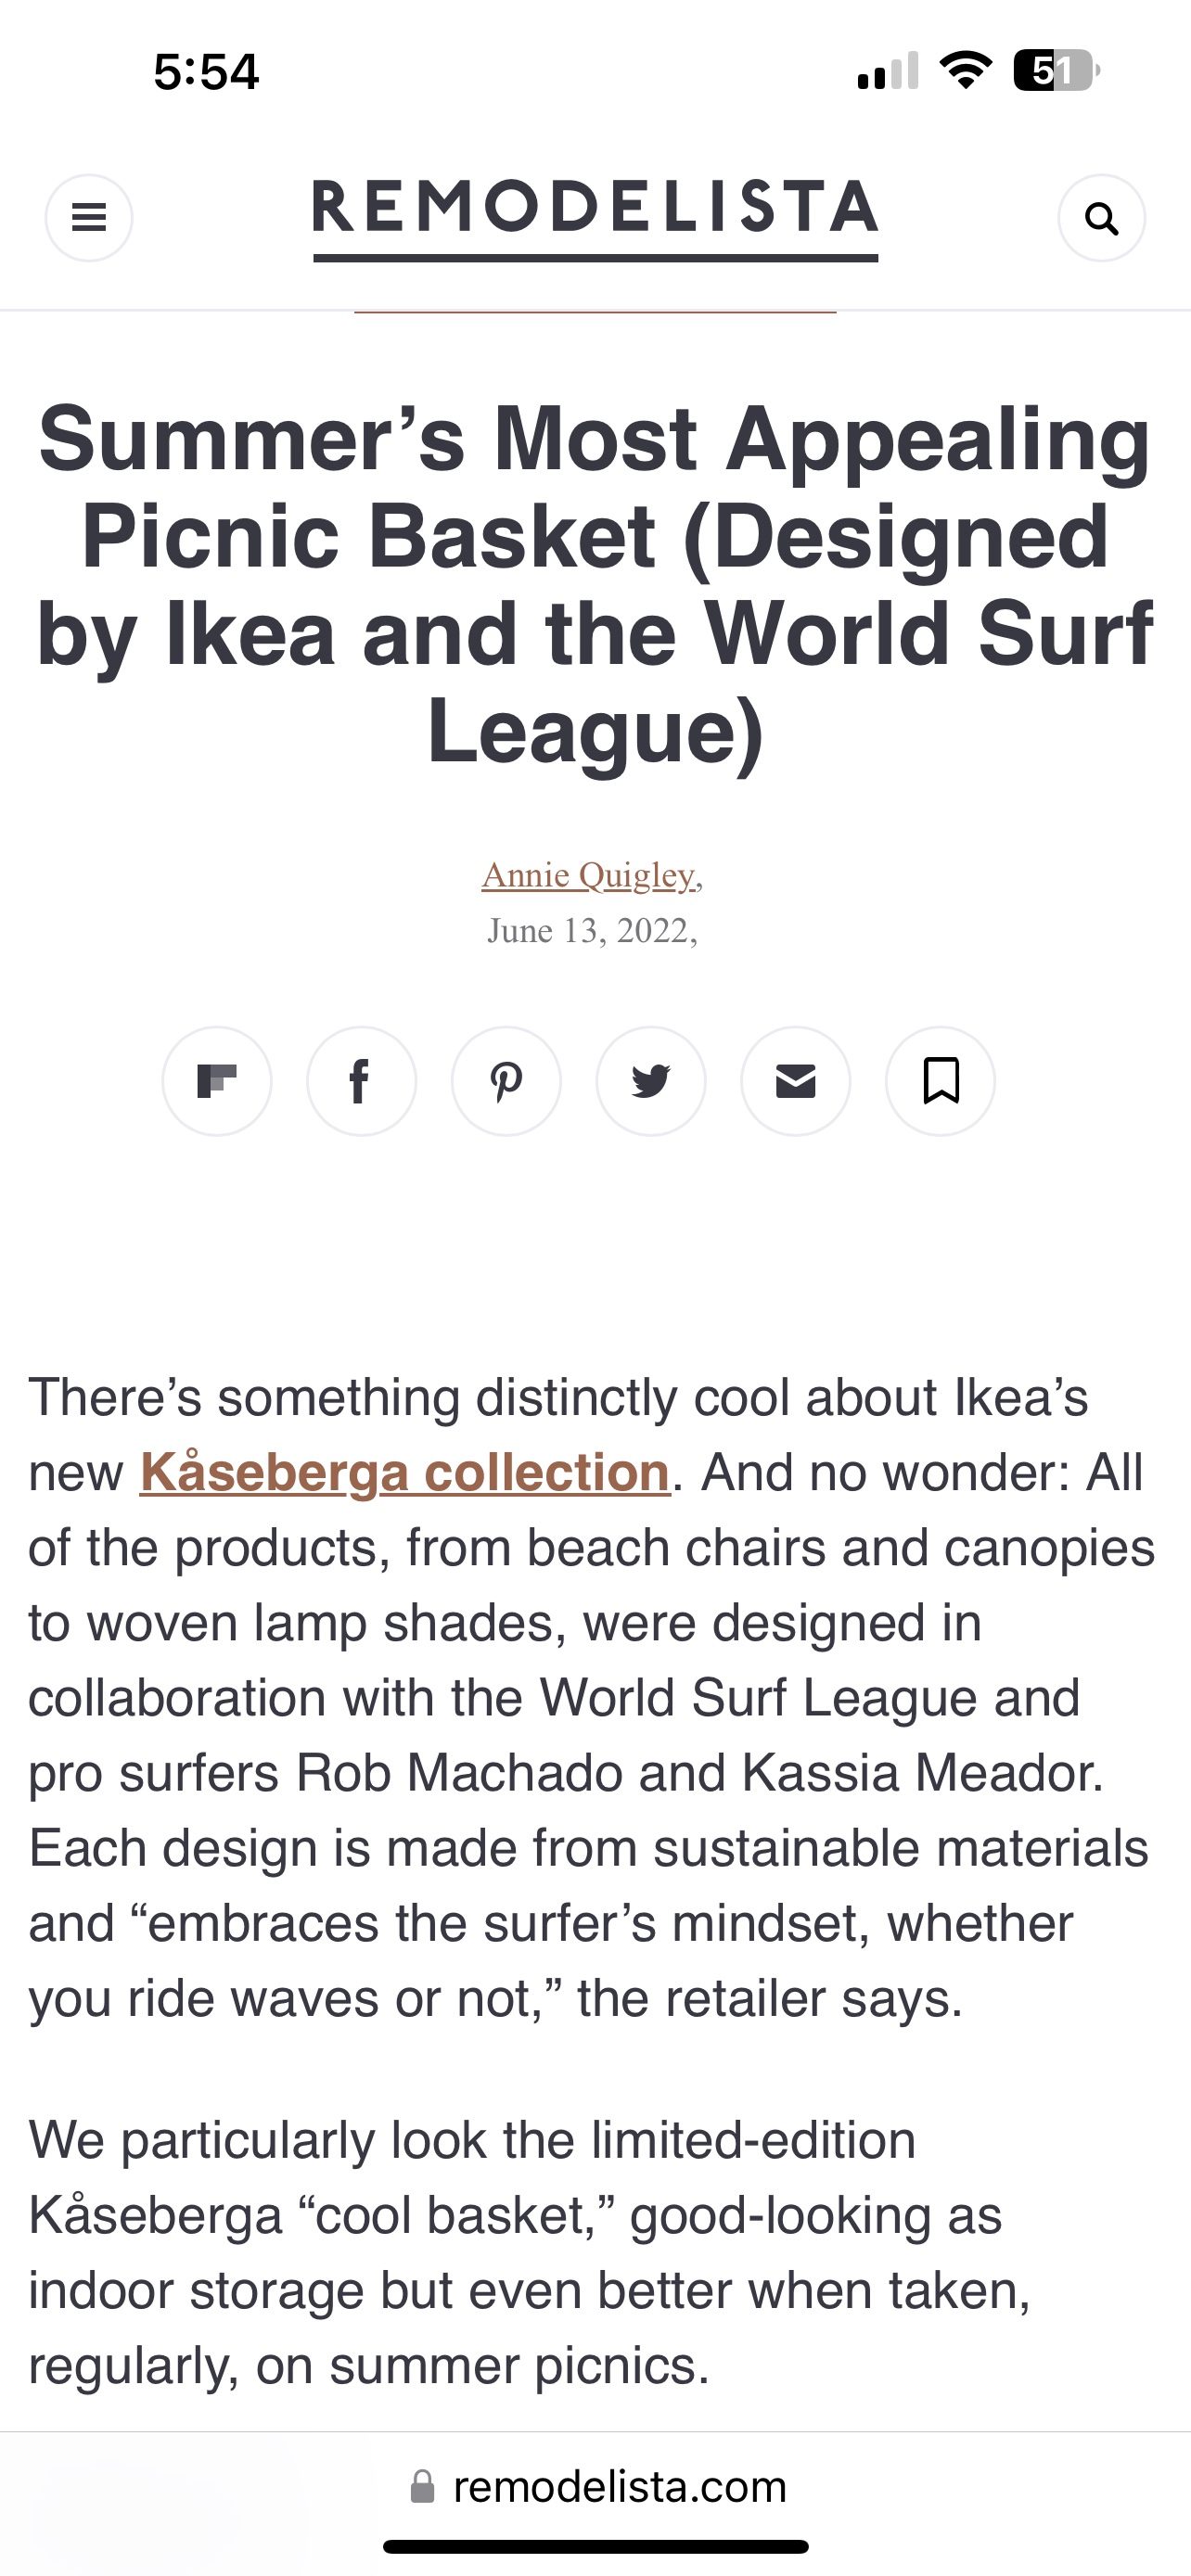
Task: Tap the remodelista.com address bar
Action: (619, 2486)
